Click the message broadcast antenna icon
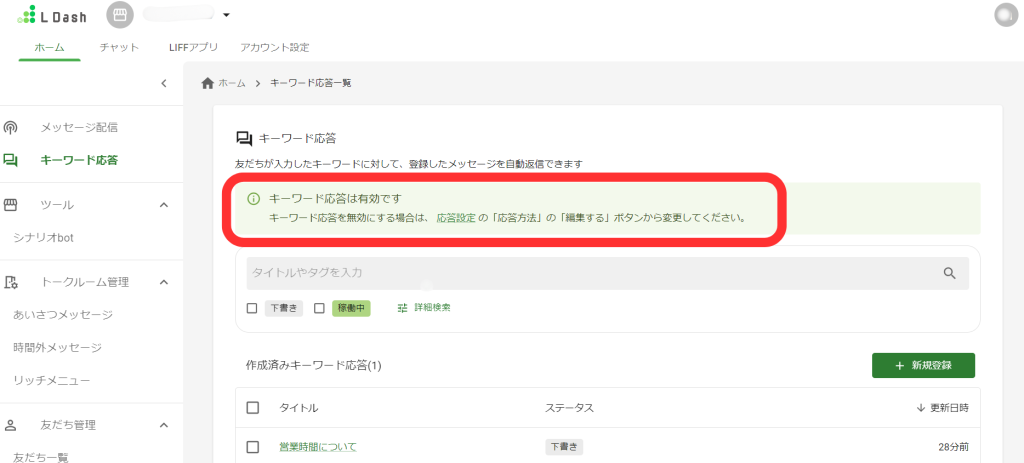This screenshot has height=463, width=1024. (x=11, y=127)
